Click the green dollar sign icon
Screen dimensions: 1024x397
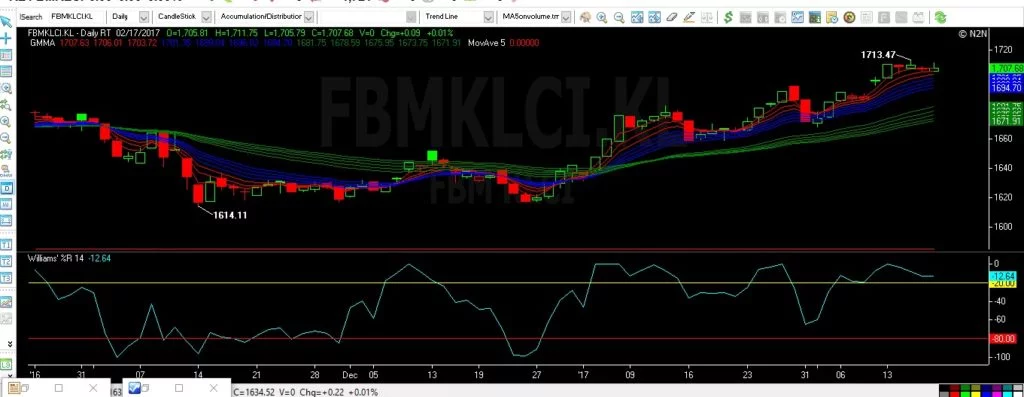(x=728, y=17)
